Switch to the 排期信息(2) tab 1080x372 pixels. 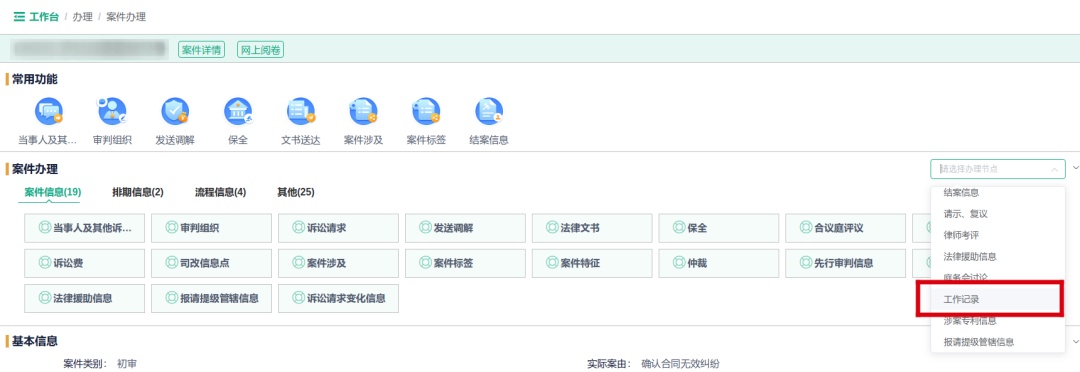pos(138,192)
